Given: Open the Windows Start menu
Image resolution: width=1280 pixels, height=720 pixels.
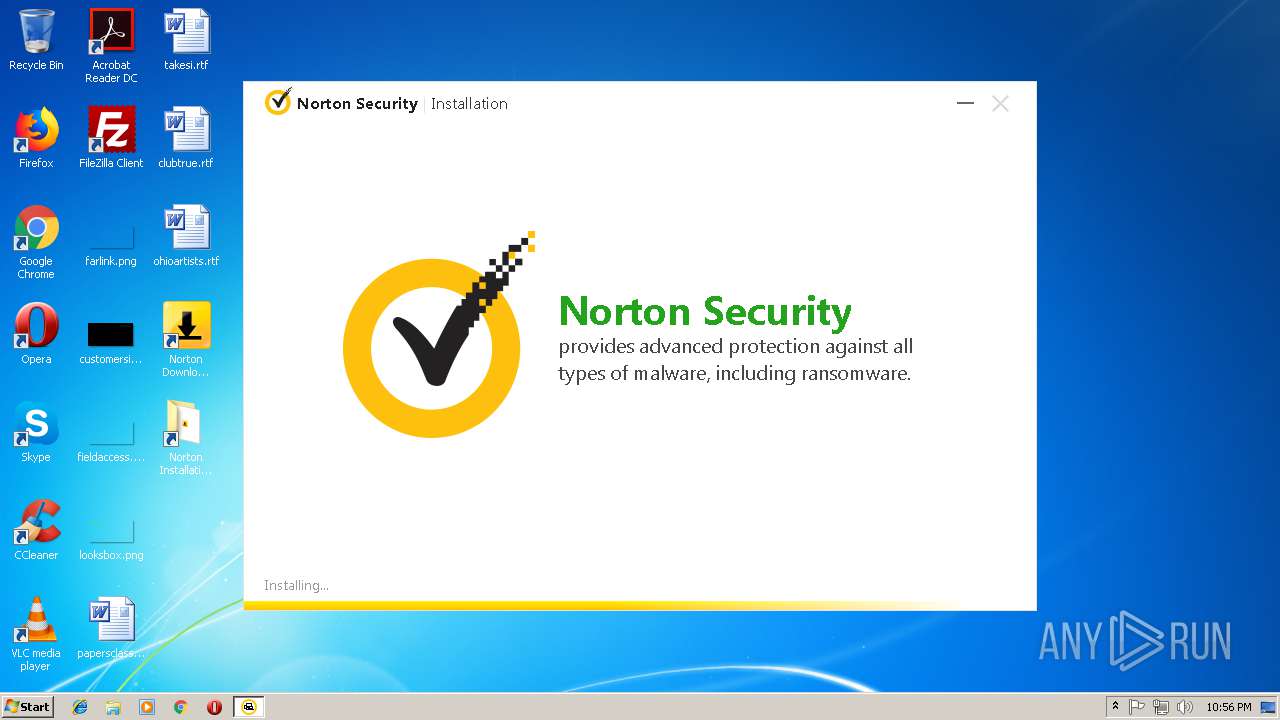Looking at the screenshot, I should pyautogui.click(x=28, y=706).
